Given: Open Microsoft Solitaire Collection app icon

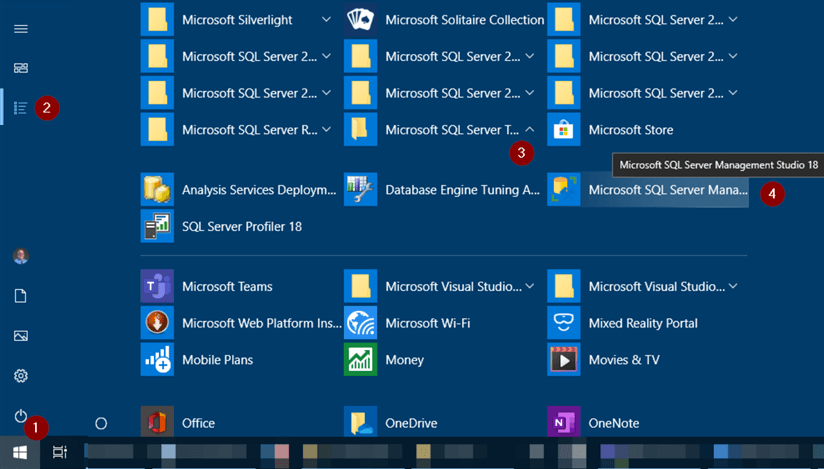Looking at the screenshot, I should [x=360, y=20].
